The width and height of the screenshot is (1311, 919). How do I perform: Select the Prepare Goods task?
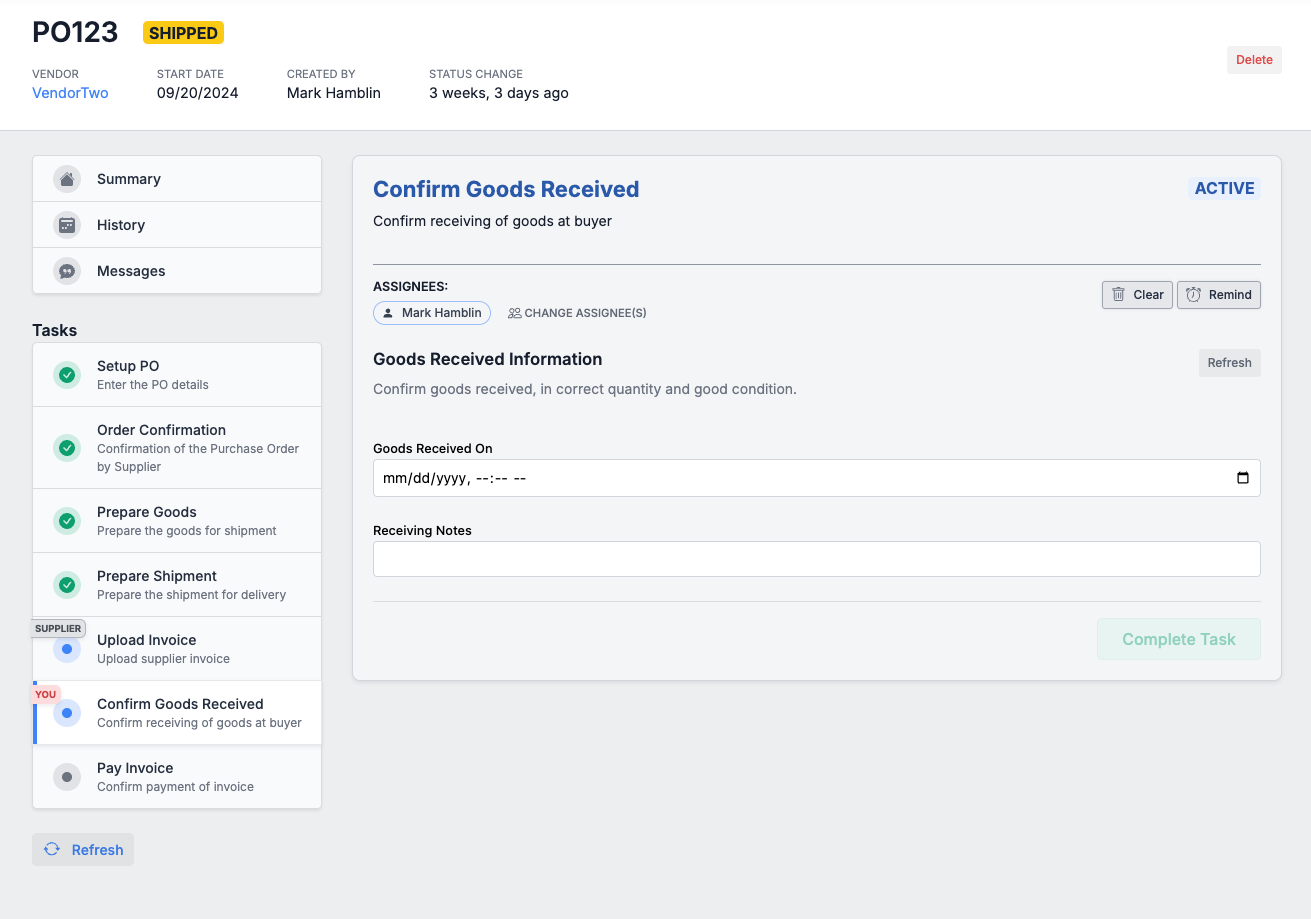pos(177,521)
